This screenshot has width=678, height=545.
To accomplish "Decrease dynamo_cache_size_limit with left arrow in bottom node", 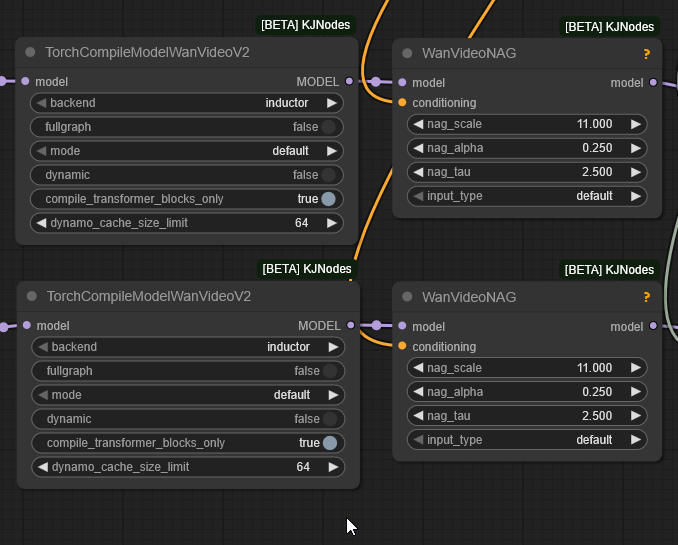I will click(x=42, y=467).
